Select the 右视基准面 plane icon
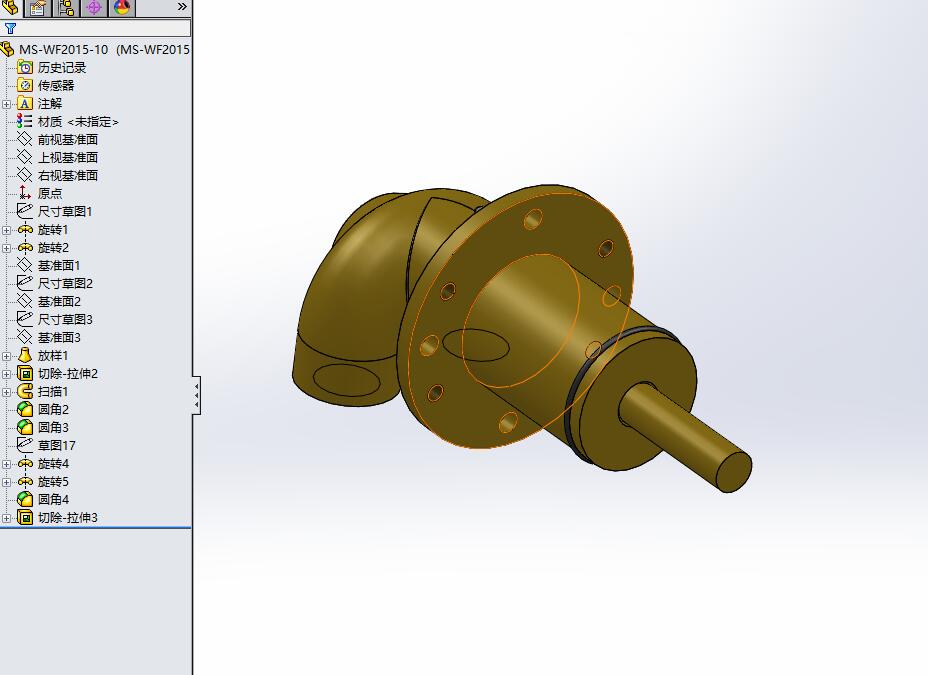 click(25, 175)
